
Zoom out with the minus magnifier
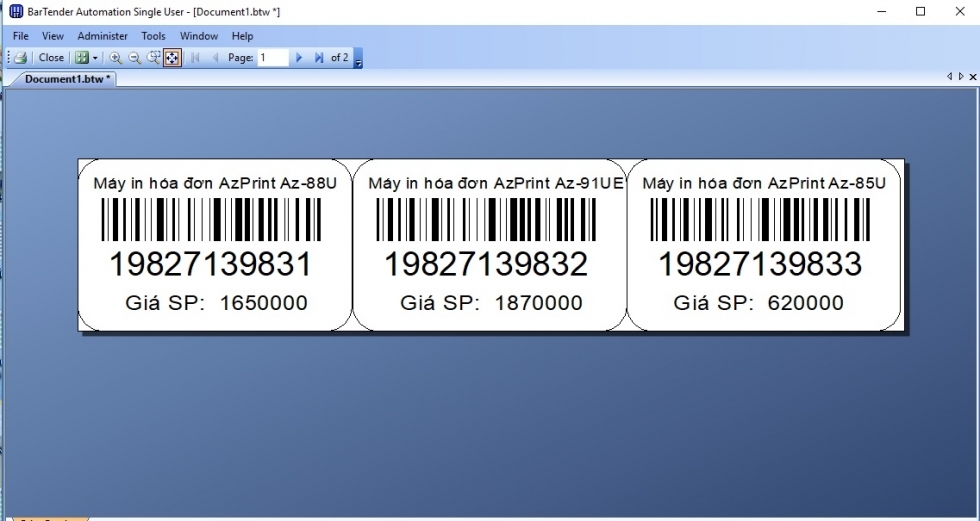pyautogui.click(x=134, y=57)
